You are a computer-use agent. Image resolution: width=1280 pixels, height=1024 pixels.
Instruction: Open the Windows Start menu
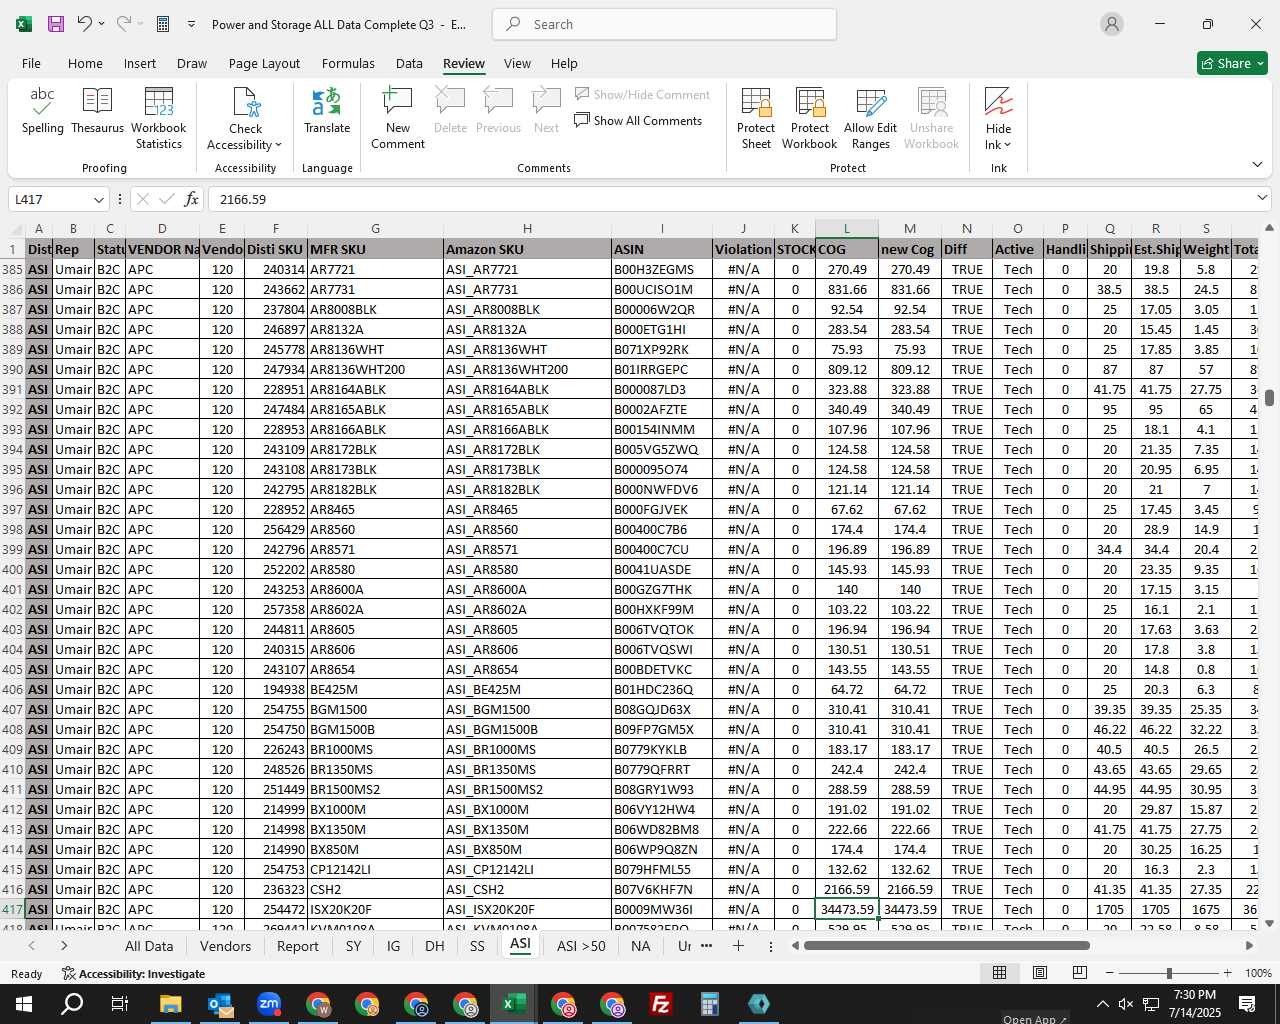(23, 1004)
